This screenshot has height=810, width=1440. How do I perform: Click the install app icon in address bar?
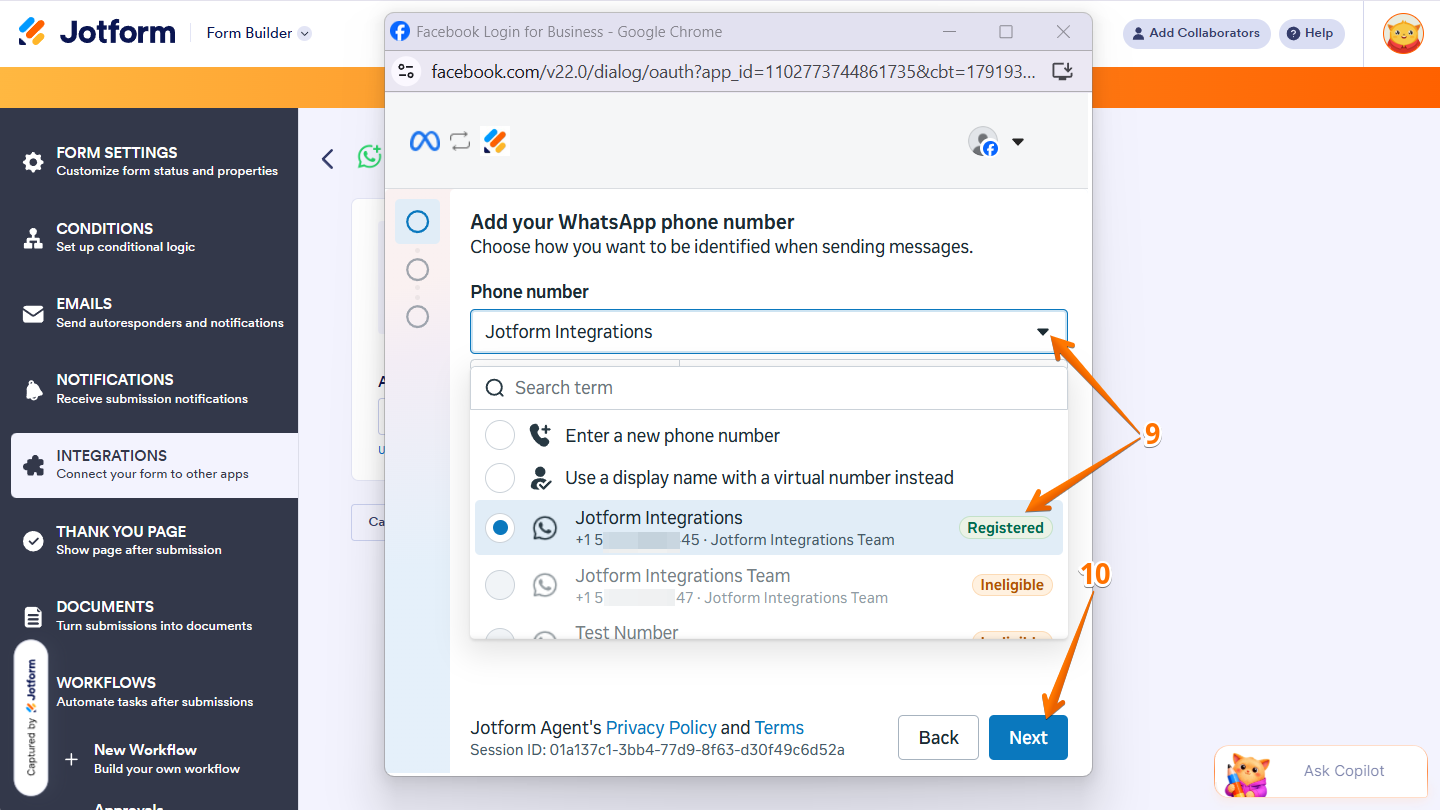coord(1062,71)
